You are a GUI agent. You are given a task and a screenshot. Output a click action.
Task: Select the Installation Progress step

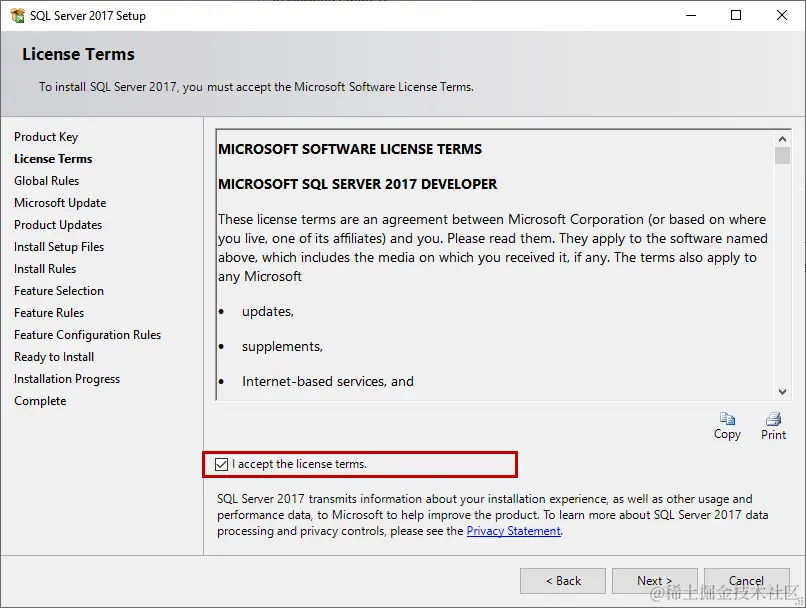point(67,379)
